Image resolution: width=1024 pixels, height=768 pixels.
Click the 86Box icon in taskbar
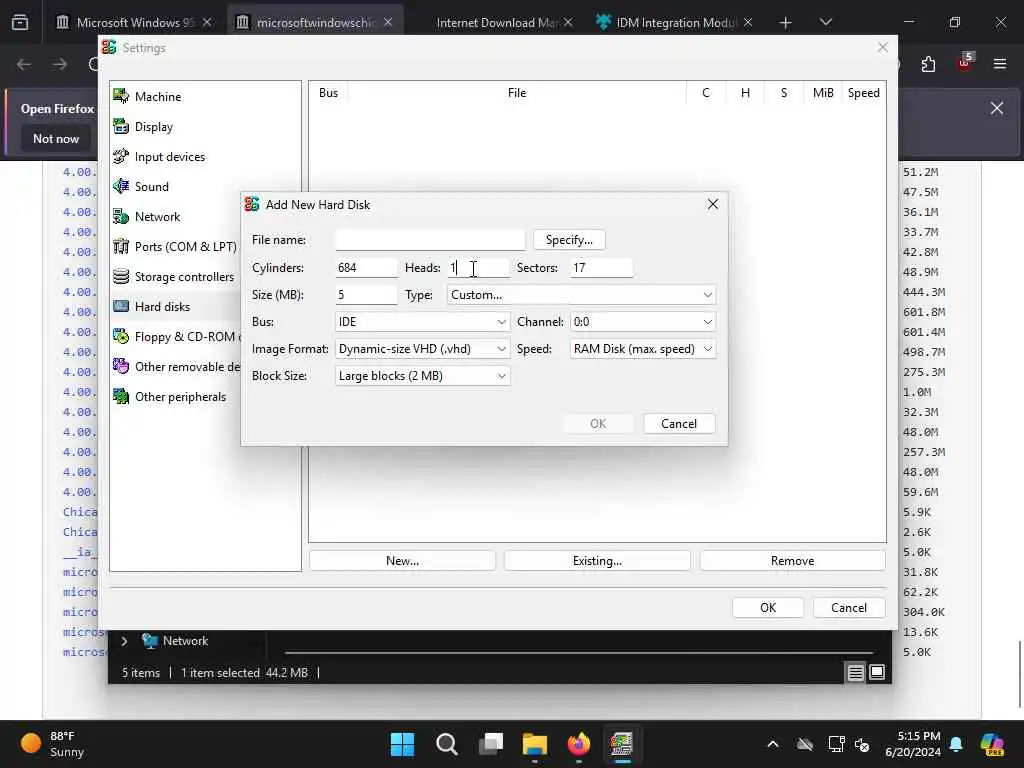[x=621, y=744]
